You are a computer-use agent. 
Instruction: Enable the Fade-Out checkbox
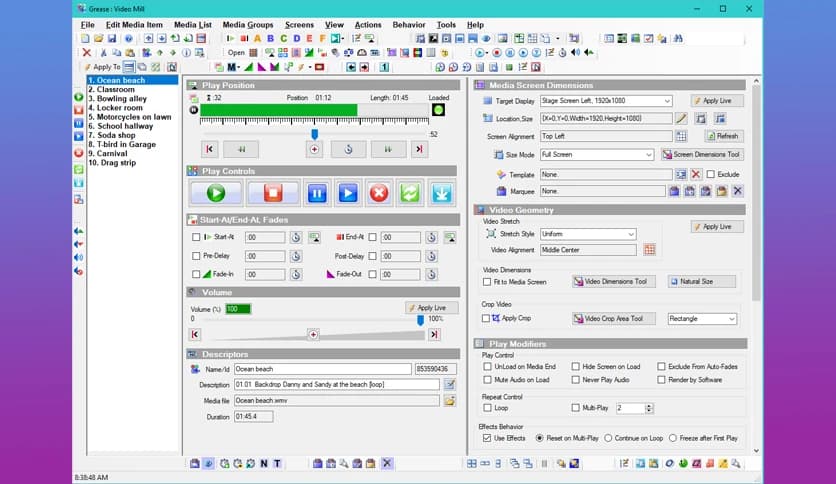point(373,274)
